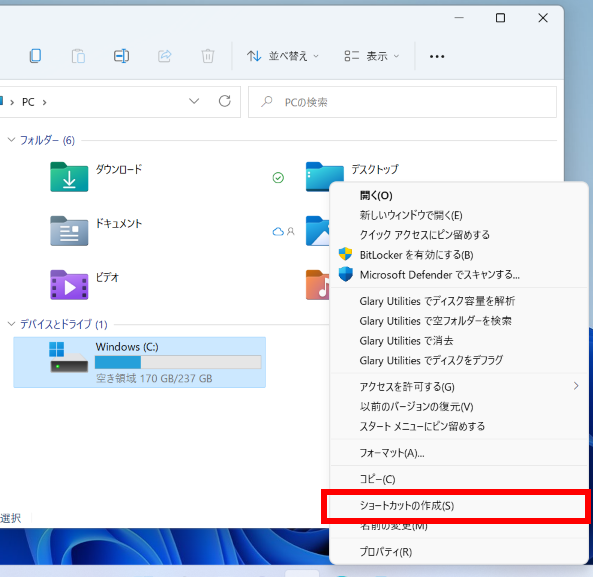This screenshot has height=577, width=593.
Task: Click the chevron after PC in breadcrumb
Action: (x=45, y=102)
